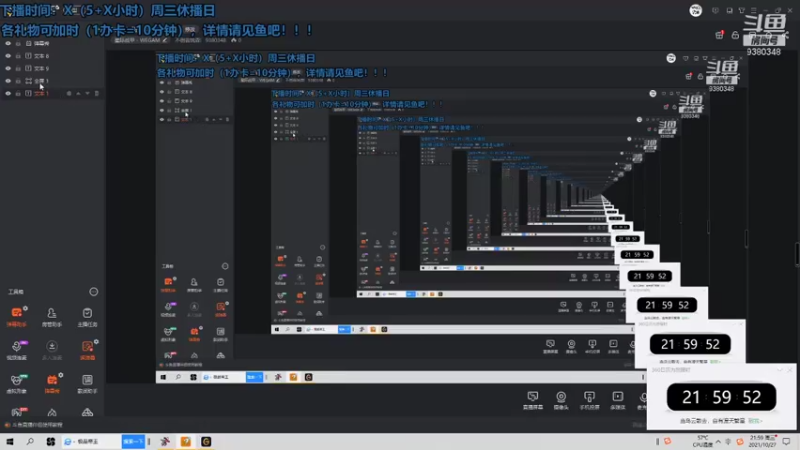Open the 弹幕助手 tool
This screenshot has width=800, height=450.
point(16,316)
